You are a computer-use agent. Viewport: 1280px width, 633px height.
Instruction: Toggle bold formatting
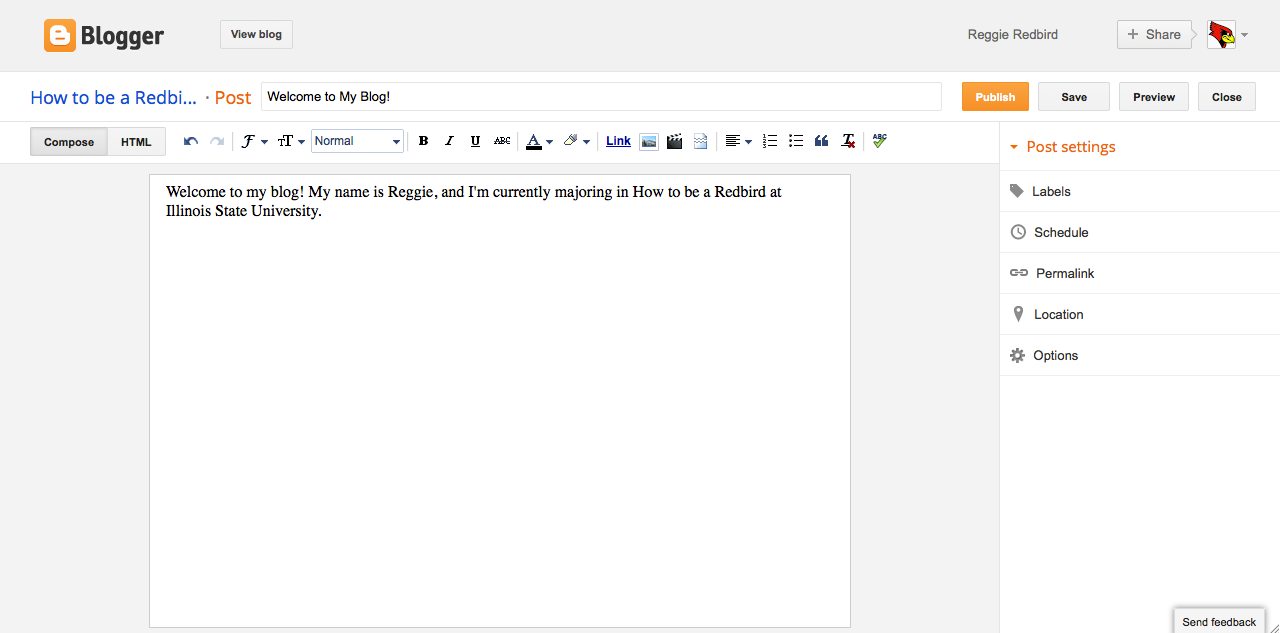(423, 141)
